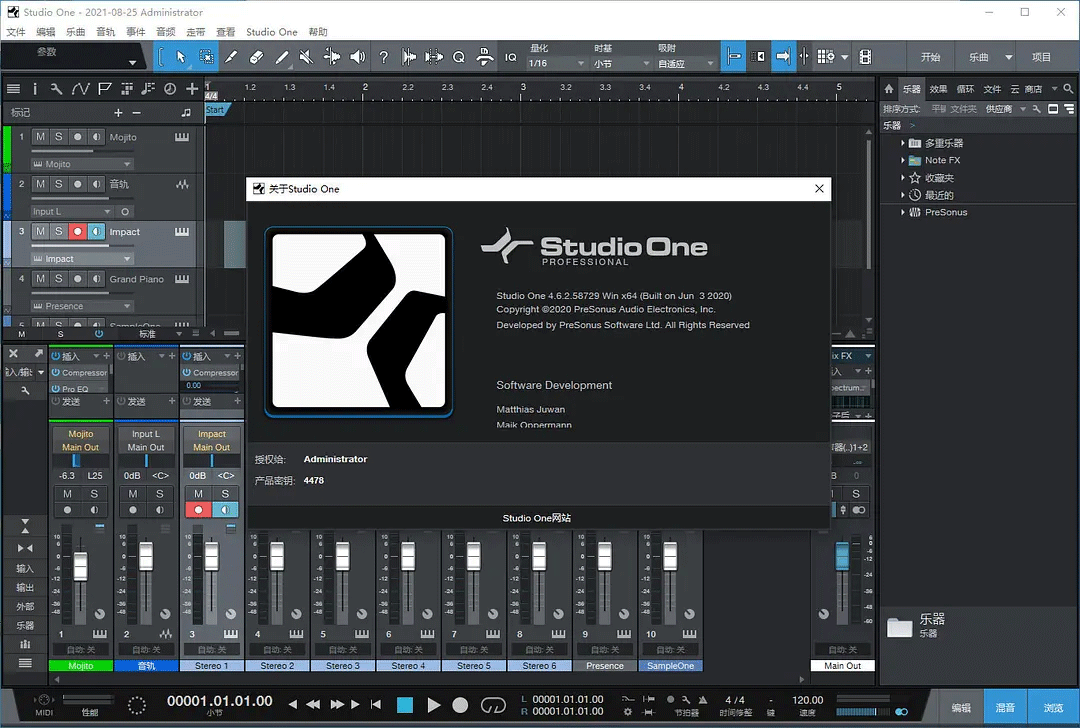Image resolution: width=1080 pixels, height=728 pixels.
Task: Open the Studio One menu
Action: coord(271,32)
